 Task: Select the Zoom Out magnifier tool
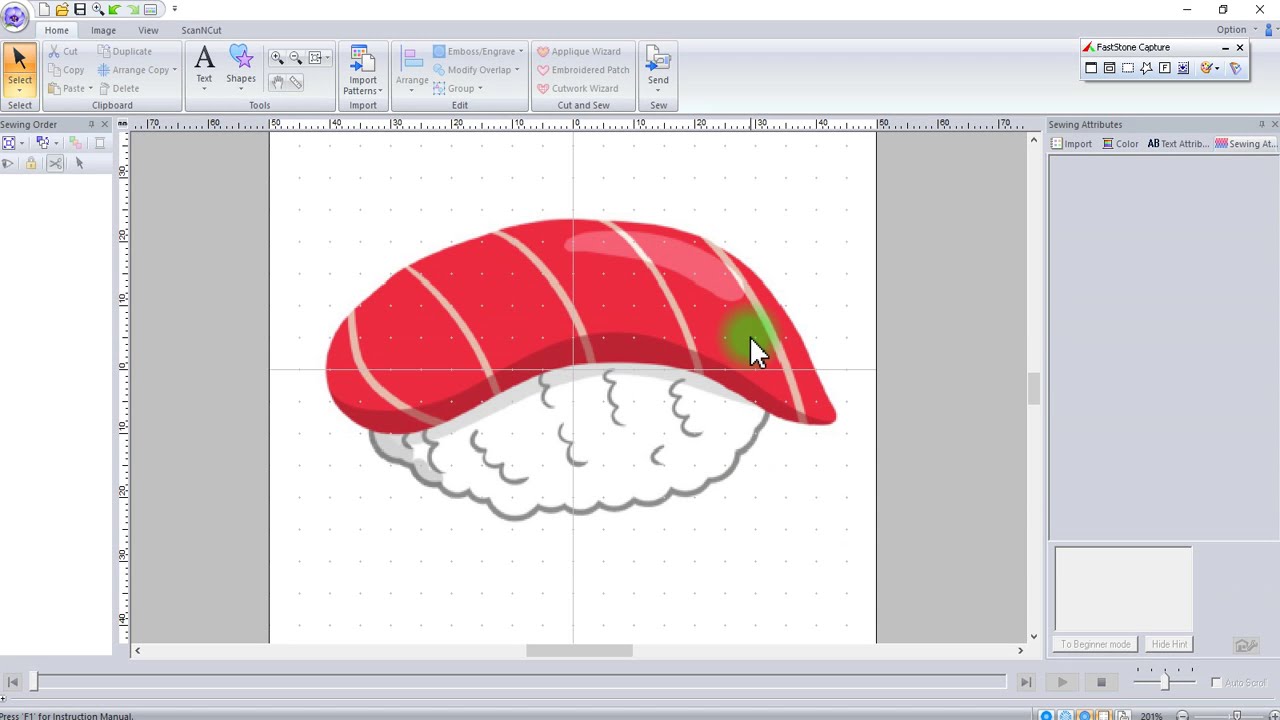click(x=296, y=58)
